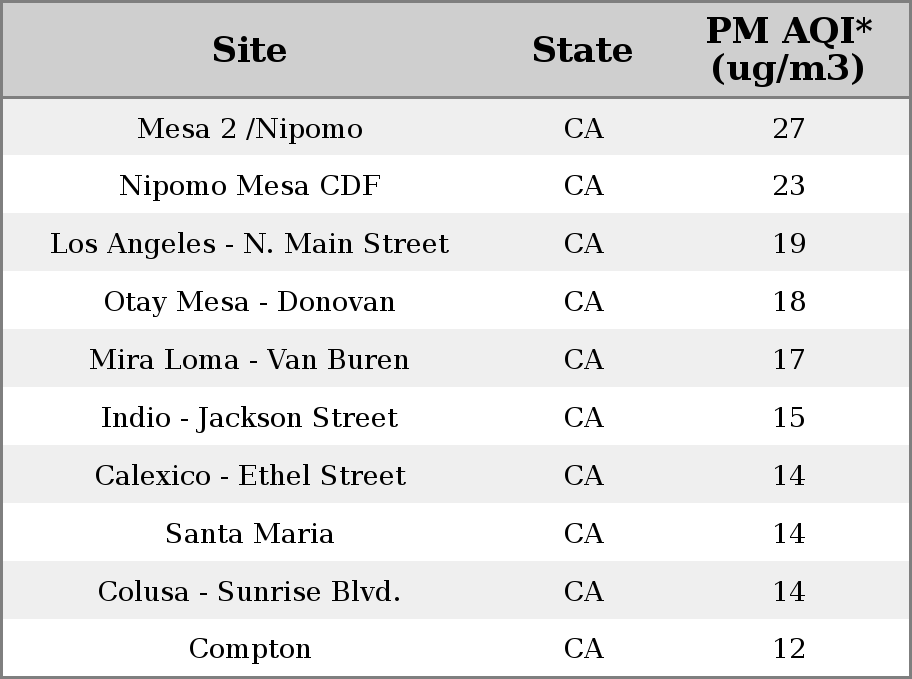912x679 pixels.
Task: Click Los Angeles - N. Main Street
Action: pos(250,243)
